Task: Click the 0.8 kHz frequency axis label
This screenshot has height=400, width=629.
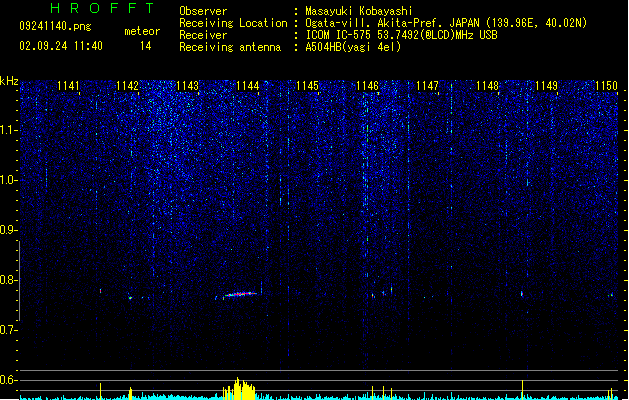Action: (x=8, y=280)
